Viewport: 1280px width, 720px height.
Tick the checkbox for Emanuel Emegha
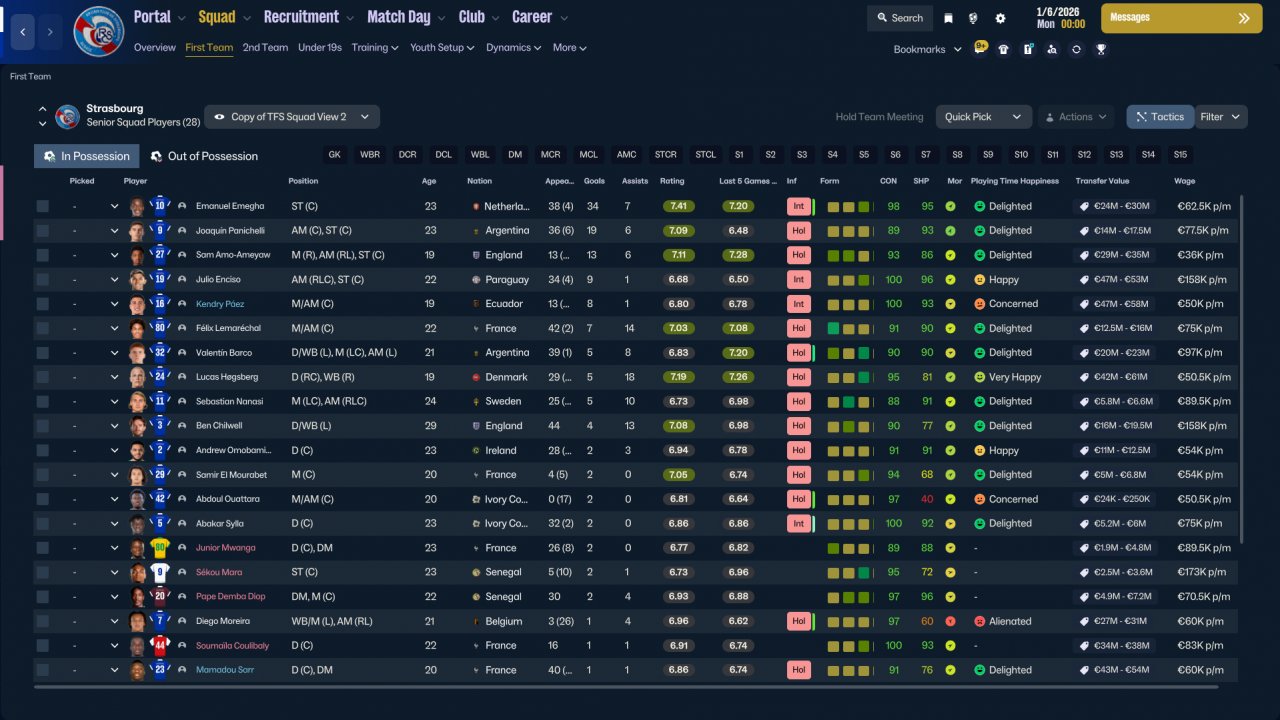click(42, 206)
